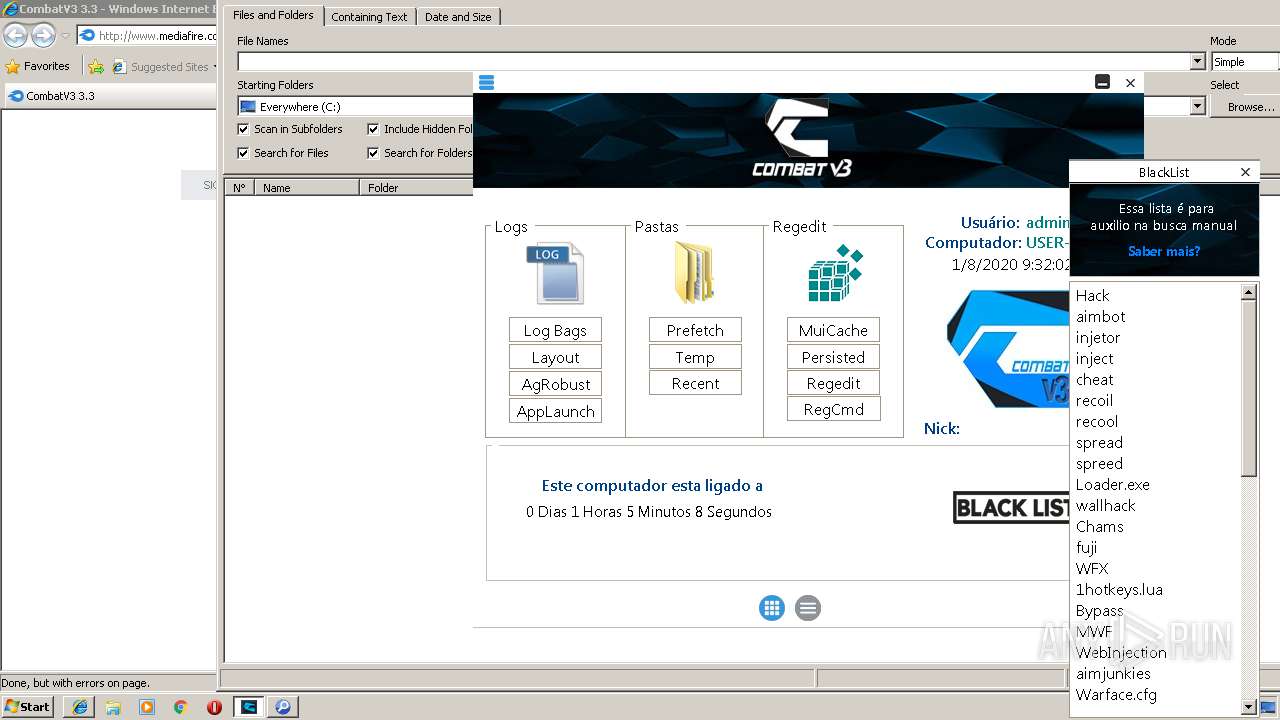The height and width of the screenshot is (720, 1280).
Task: Open Windows Media Player taskbar icon
Action: tap(147, 707)
